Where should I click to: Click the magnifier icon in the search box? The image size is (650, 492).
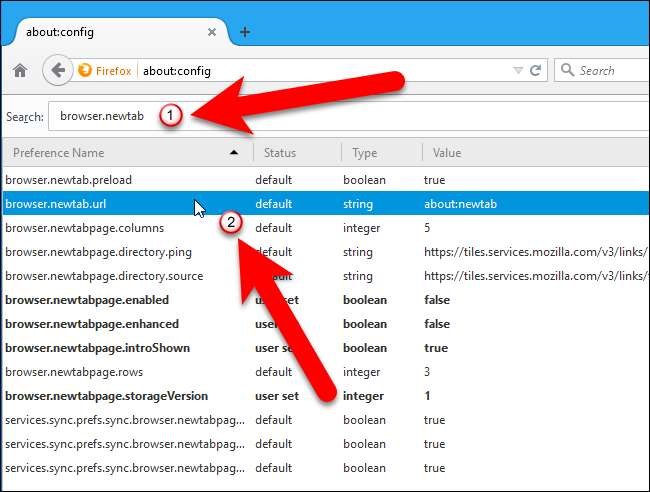coord(568,71)
